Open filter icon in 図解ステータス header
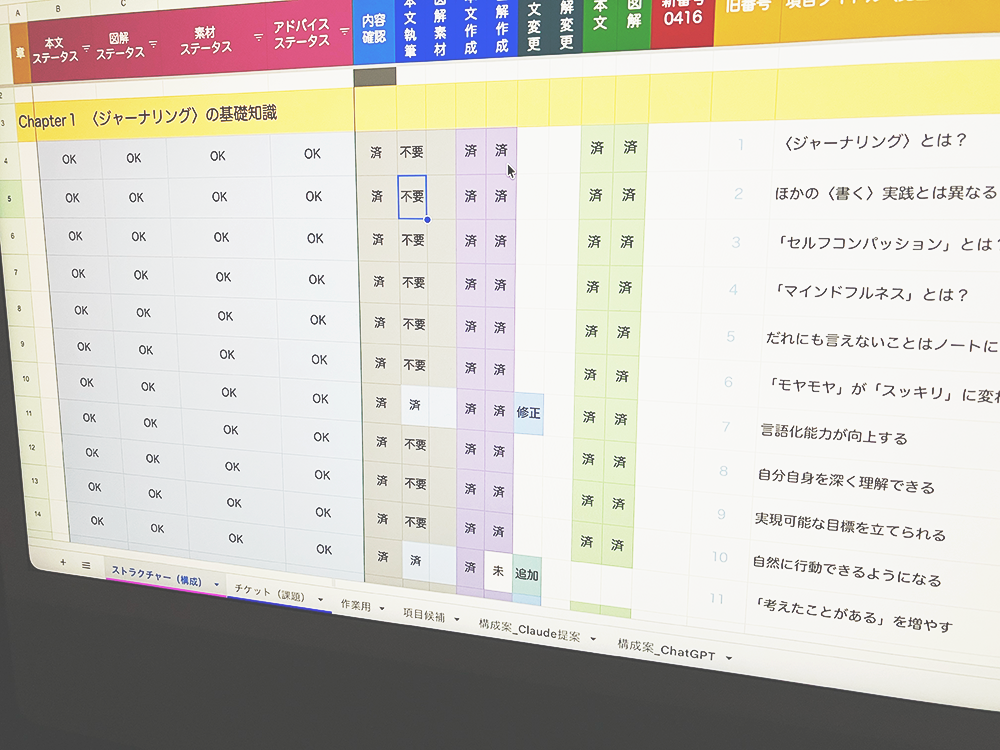Screen dimensions: 1000x750 pos(153,44)
